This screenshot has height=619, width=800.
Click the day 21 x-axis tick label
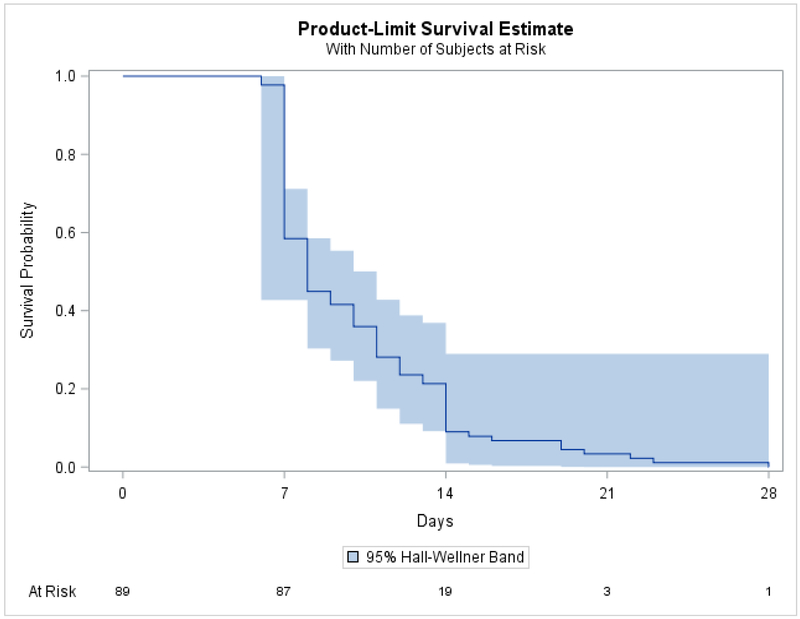[x=607, y=493]
